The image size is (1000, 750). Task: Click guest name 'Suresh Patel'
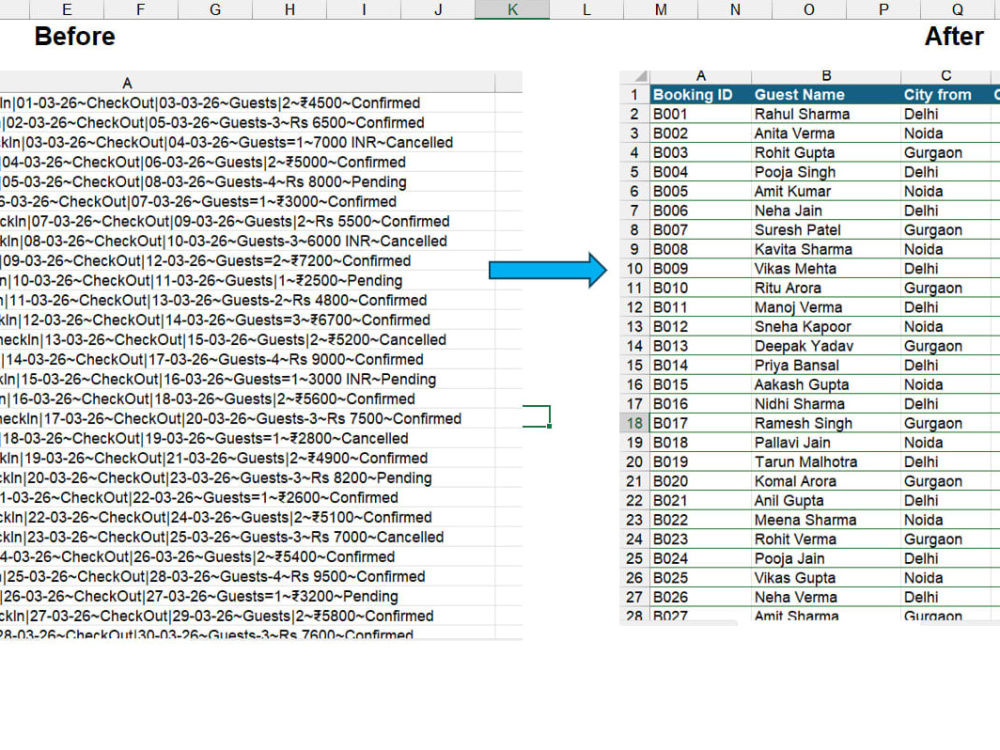[826, 230]
